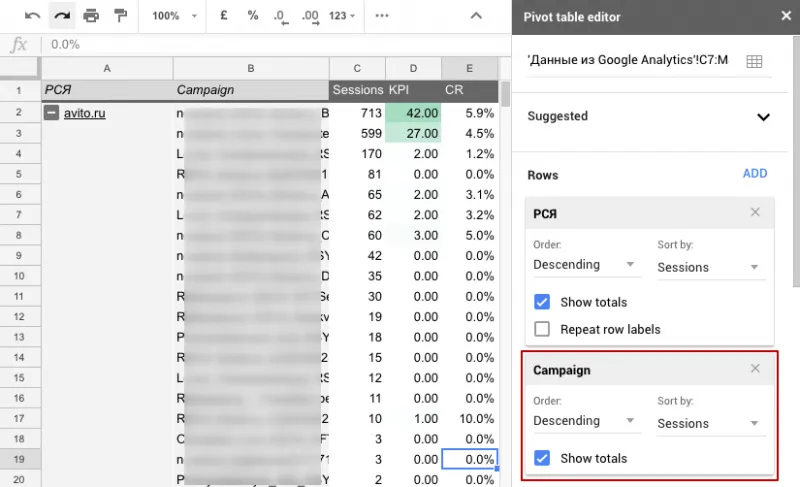Toggle Show totals under Campaign
Screen dimensions: 800x487
(x=542, y=458)
